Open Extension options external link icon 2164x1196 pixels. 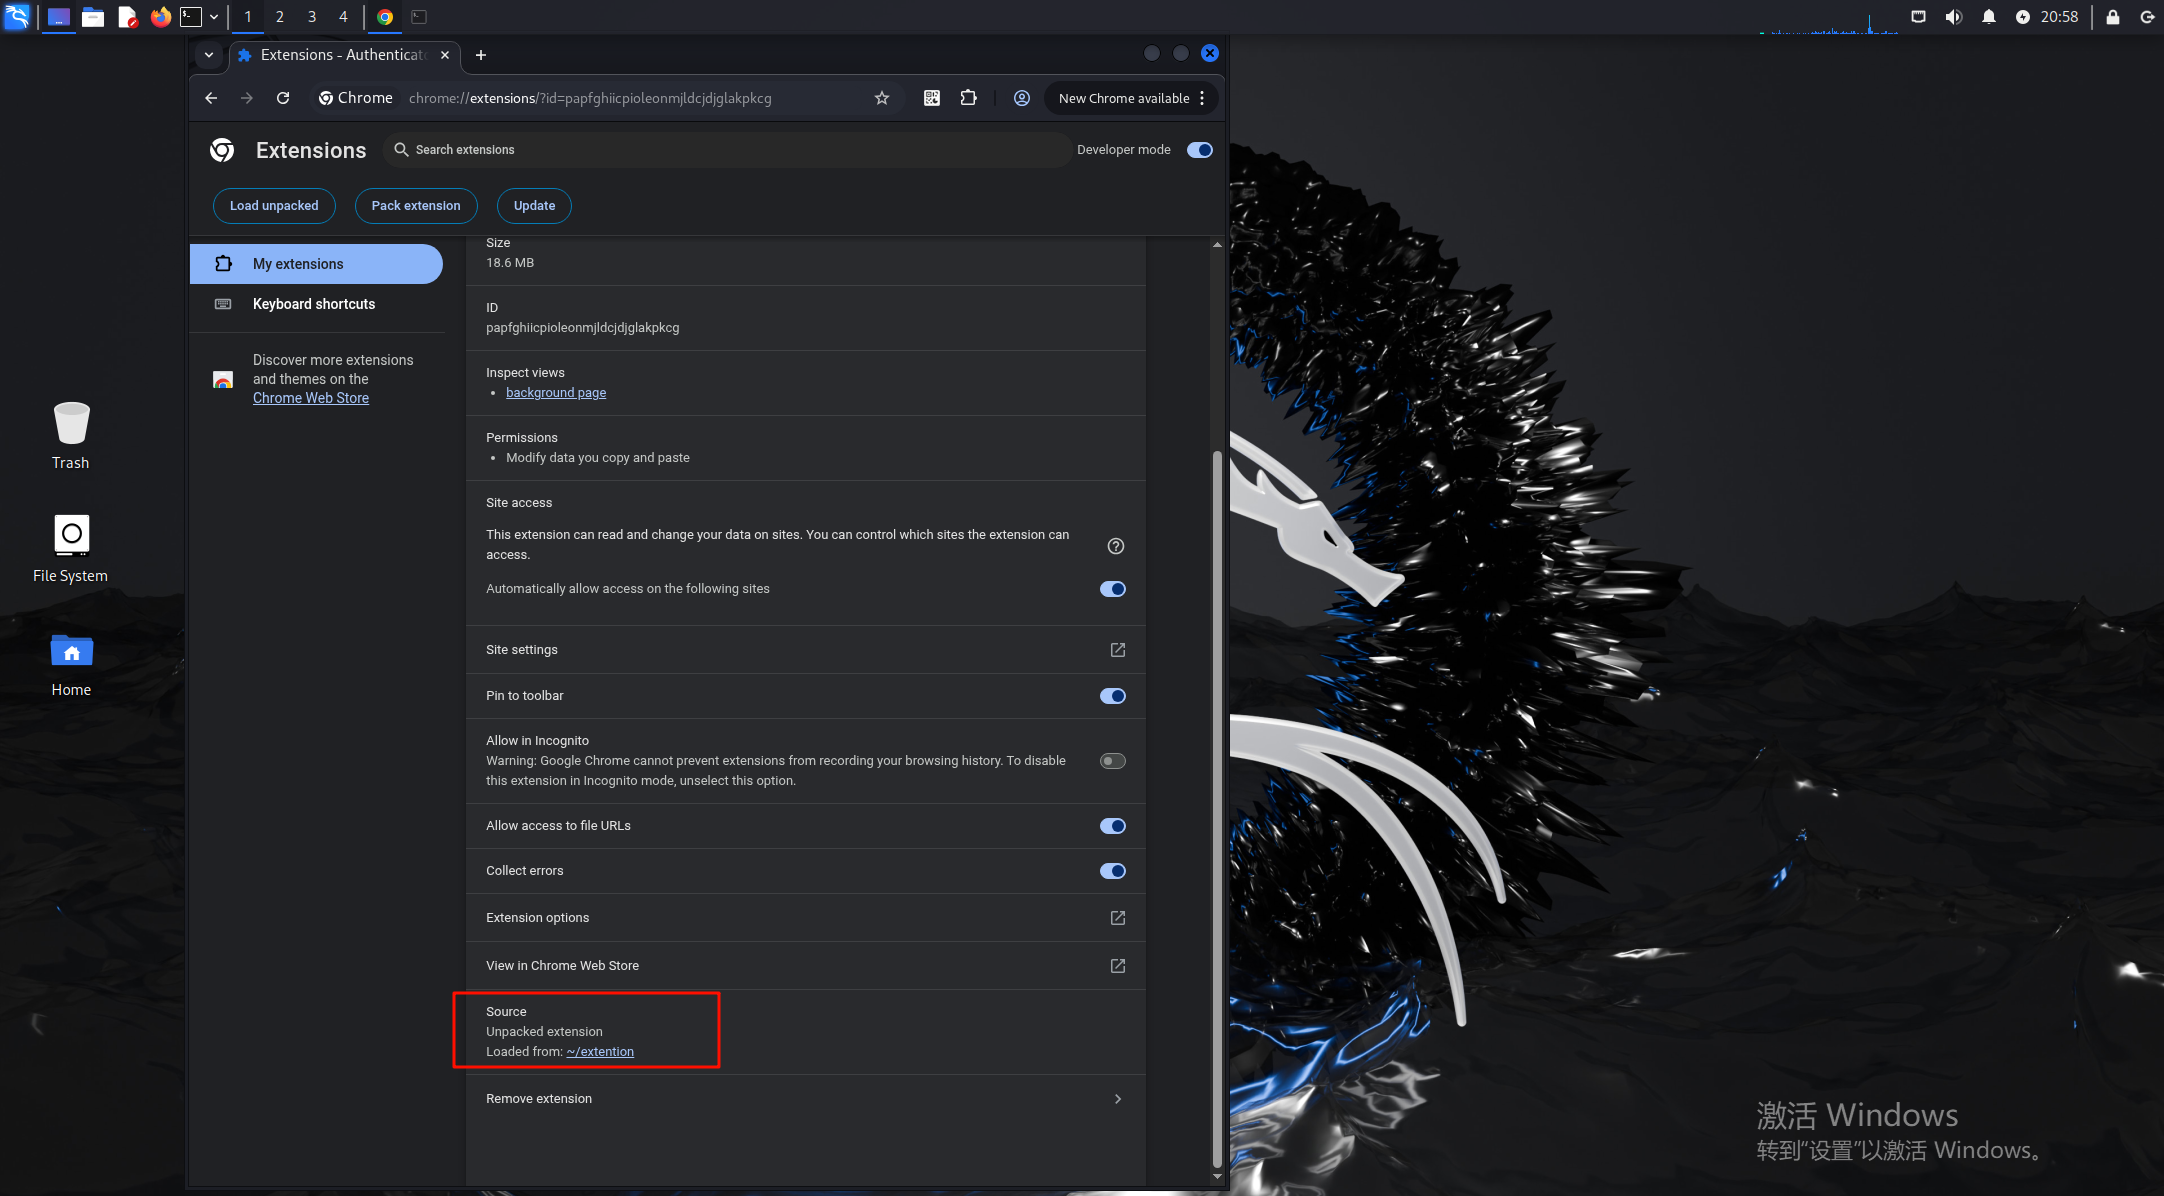coord(1117,918)
